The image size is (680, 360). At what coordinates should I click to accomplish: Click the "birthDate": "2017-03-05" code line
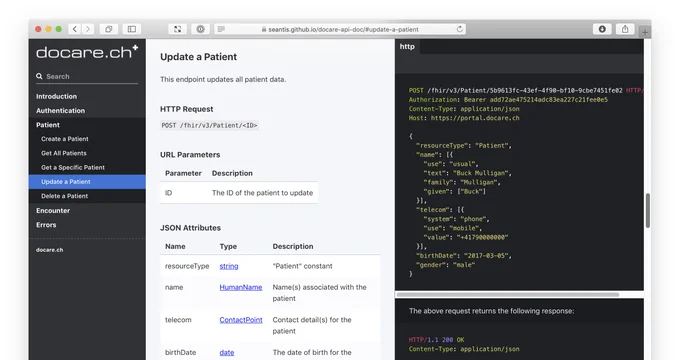[464, 255]
